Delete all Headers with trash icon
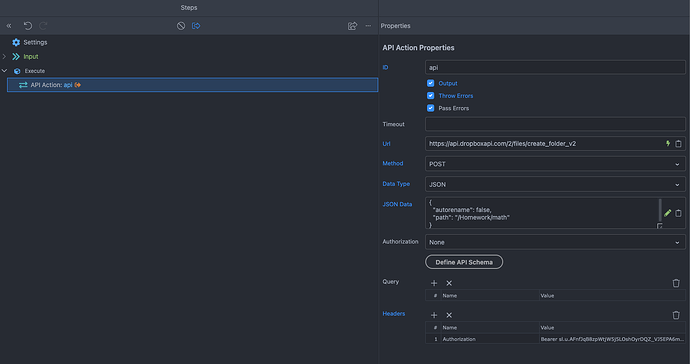The image size is (690, 364). pyautogui.click(x=676, y=315)
